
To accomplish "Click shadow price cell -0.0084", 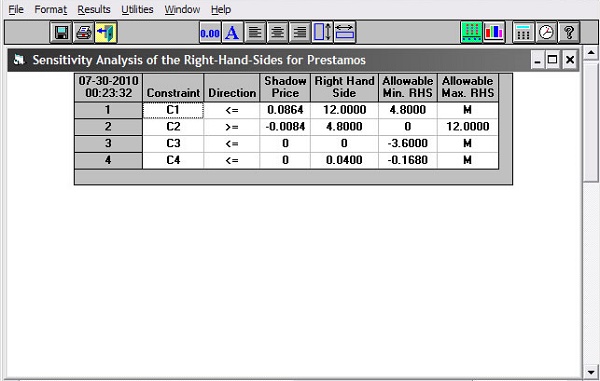I will [x=285, y=127].
